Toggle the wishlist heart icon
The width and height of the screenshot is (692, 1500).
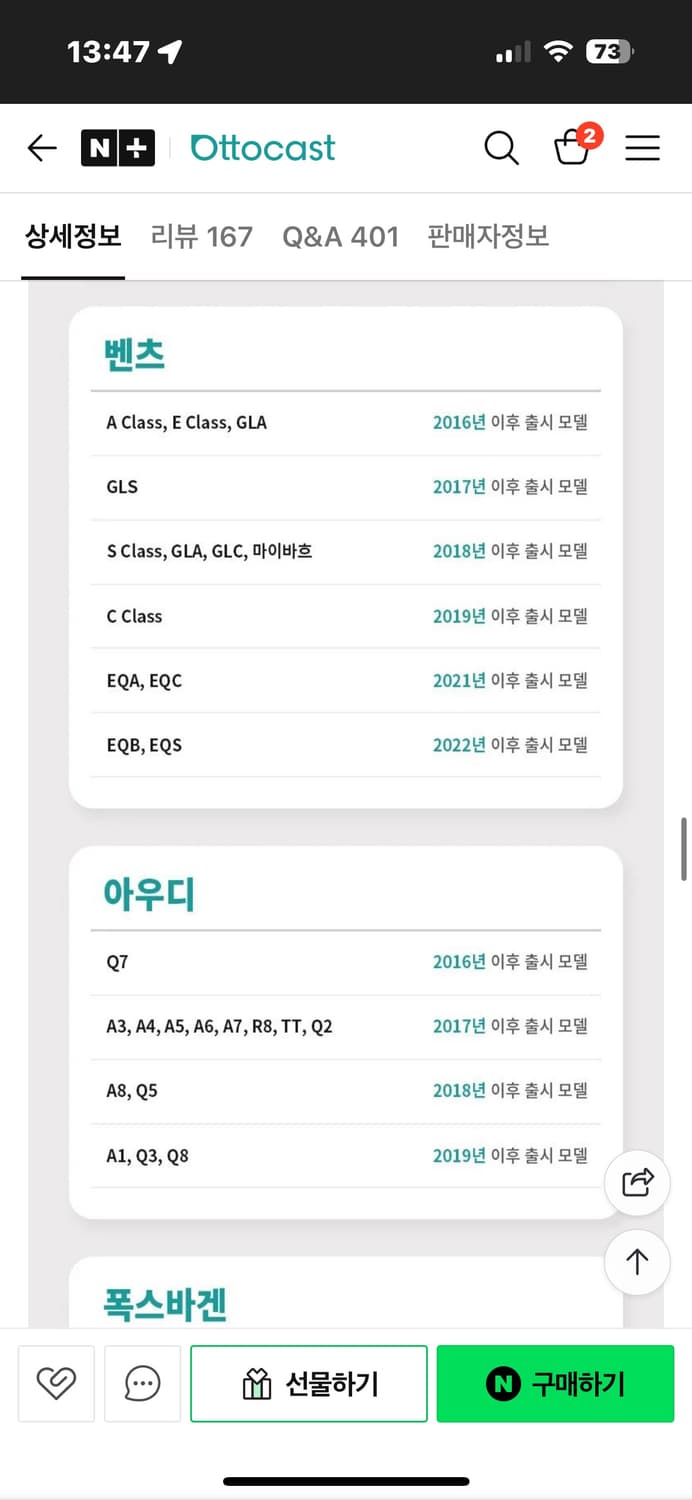coord(56,1383)
